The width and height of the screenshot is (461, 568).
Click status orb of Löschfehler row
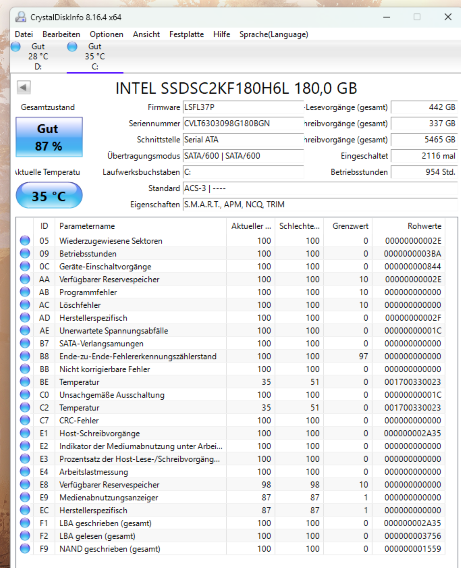click(25, 305)
